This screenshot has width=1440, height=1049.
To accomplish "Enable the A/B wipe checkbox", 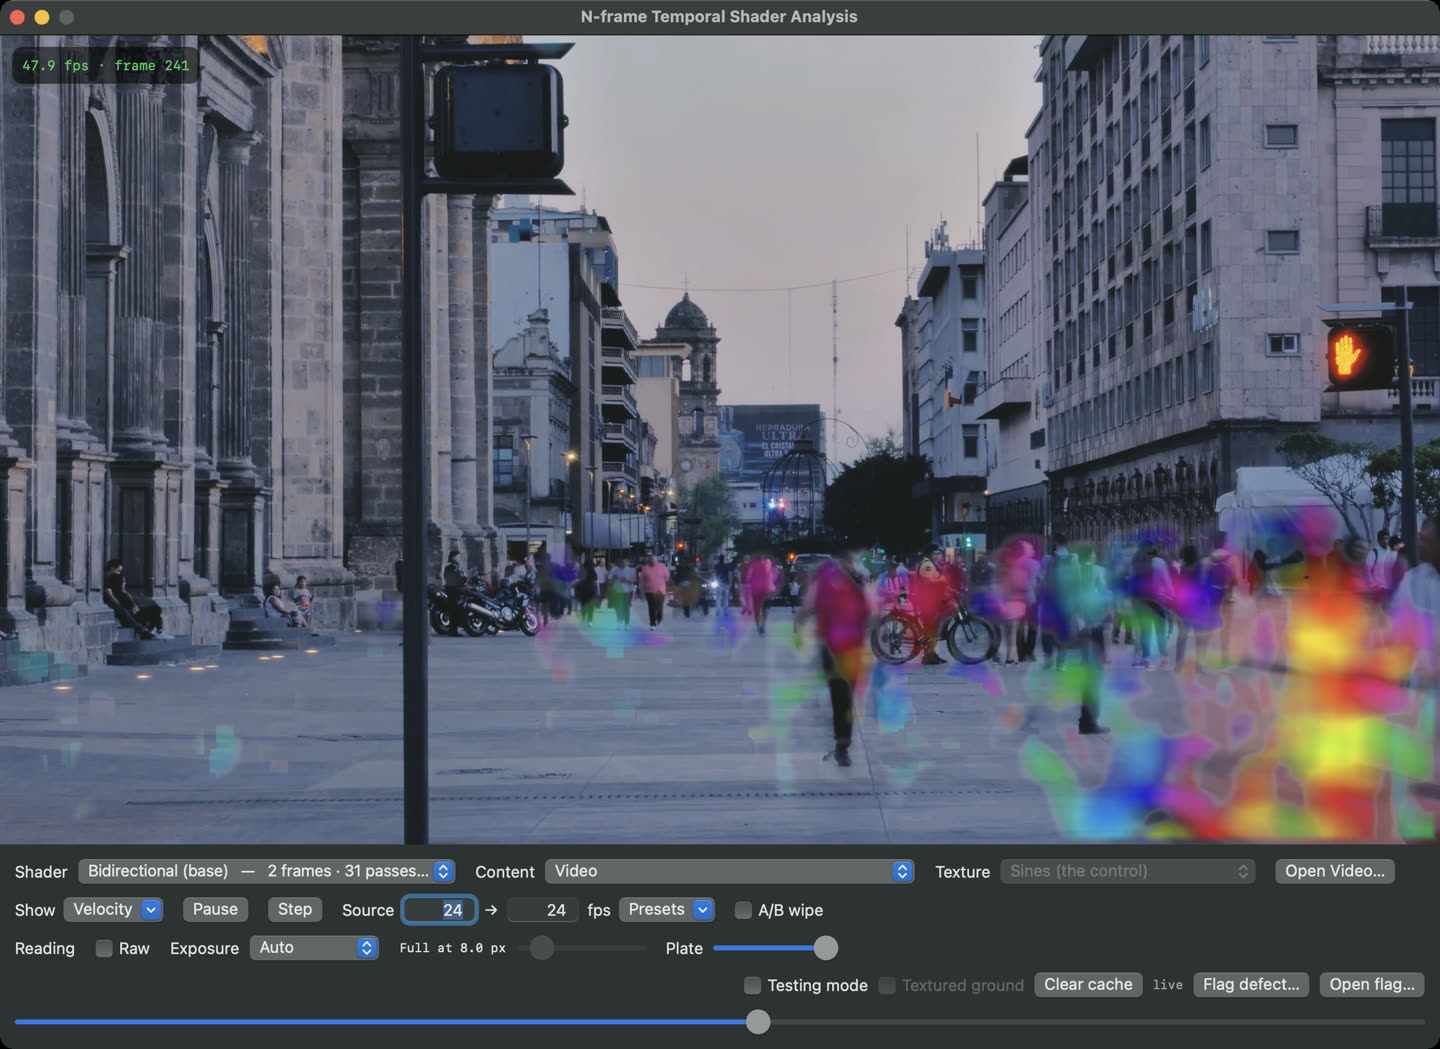I will (743, 910).
